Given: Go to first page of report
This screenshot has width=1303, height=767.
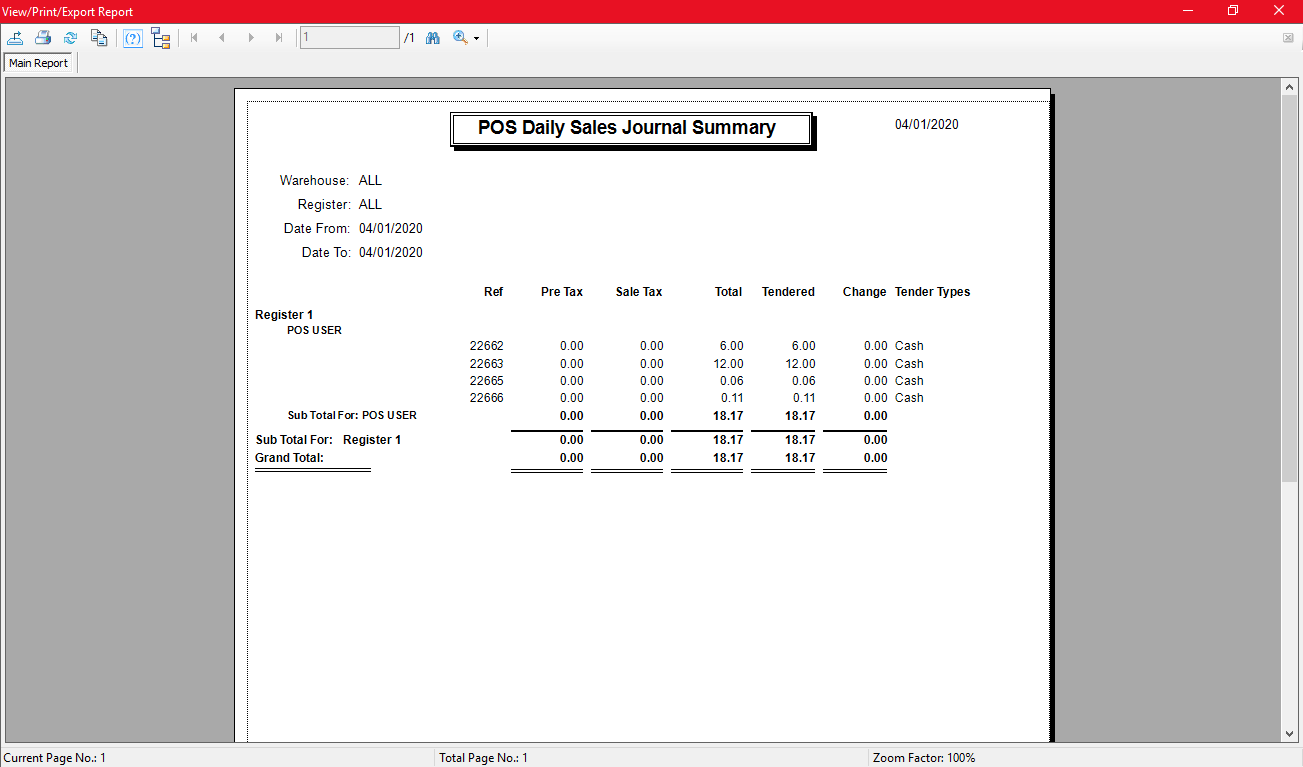Looking at the screenshot, I should [194, 38].
